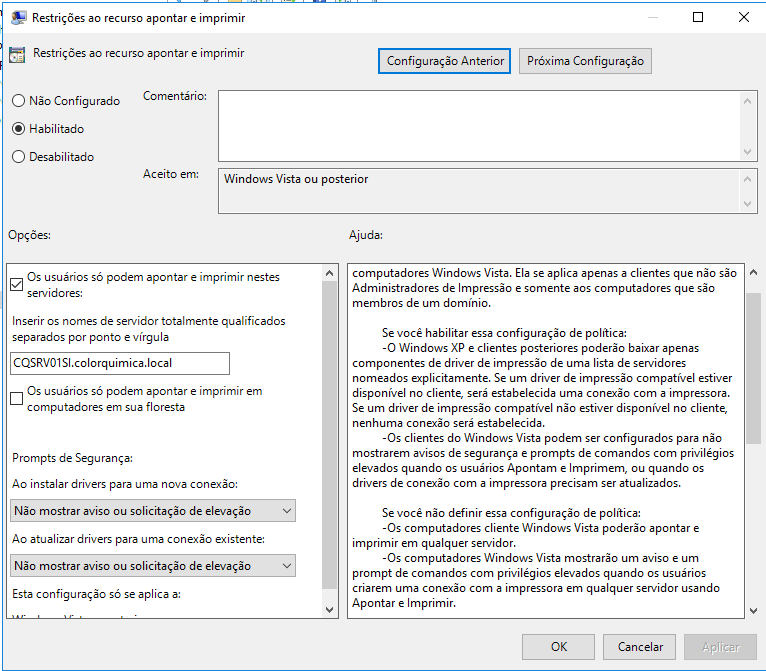Viewport: 766px width, 671px height.
Task: Select the Habilitado radio option
Action: [18, 129]
